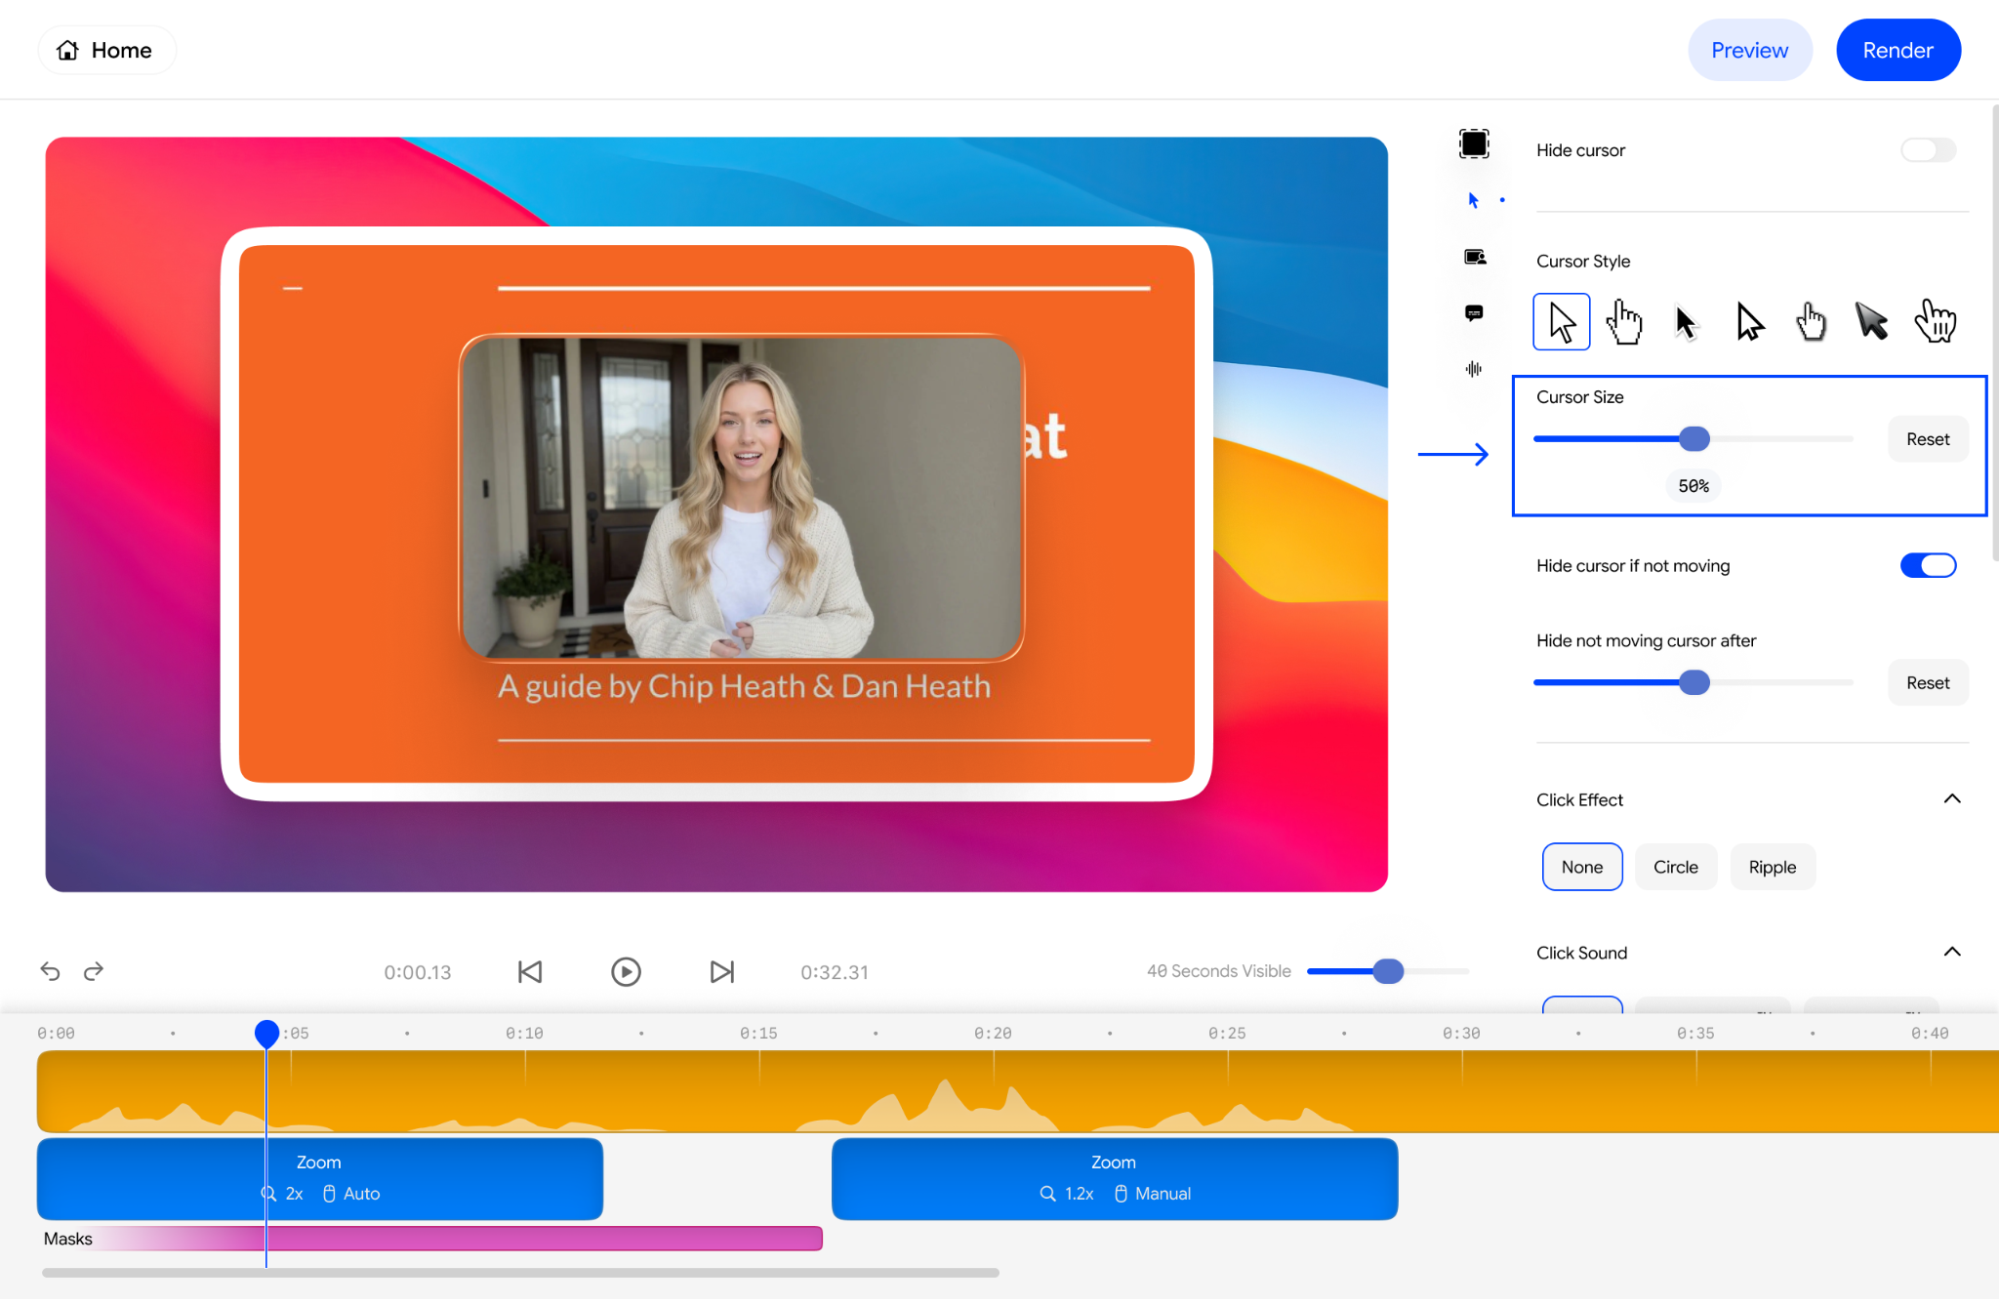Open the webcam settings sidebar icon

(x=1474, y=258)
